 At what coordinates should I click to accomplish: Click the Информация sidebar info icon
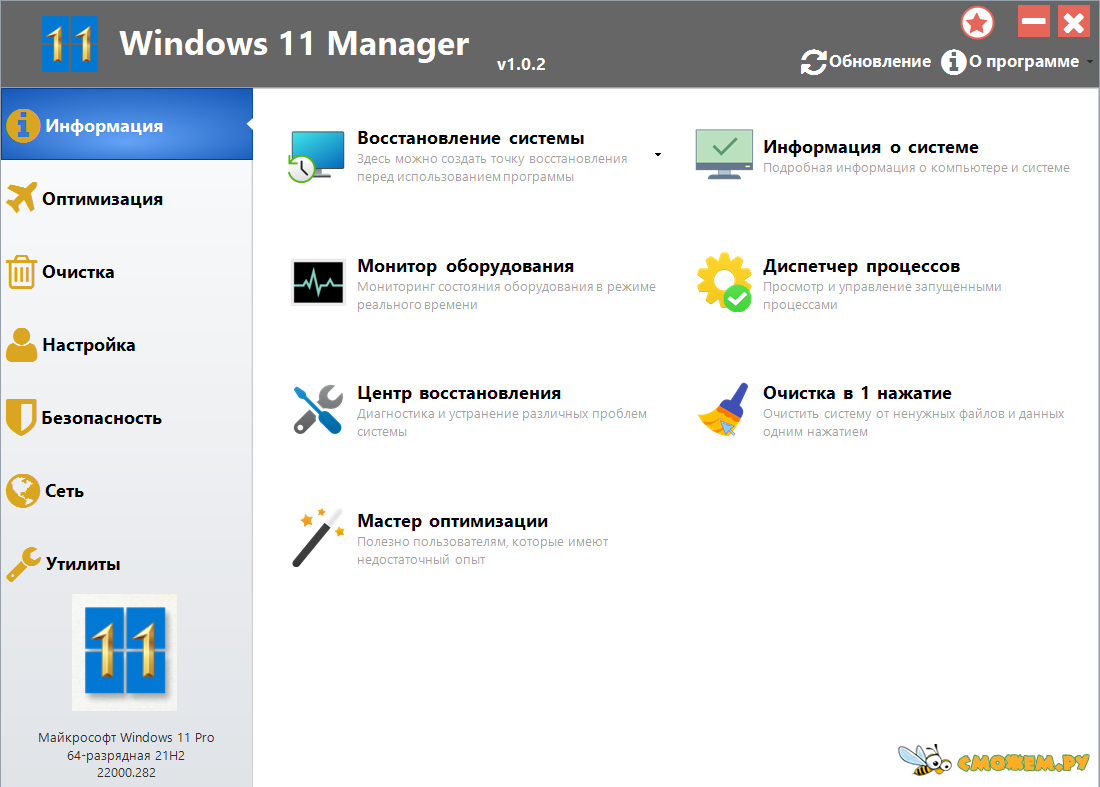tap(23, 126)
